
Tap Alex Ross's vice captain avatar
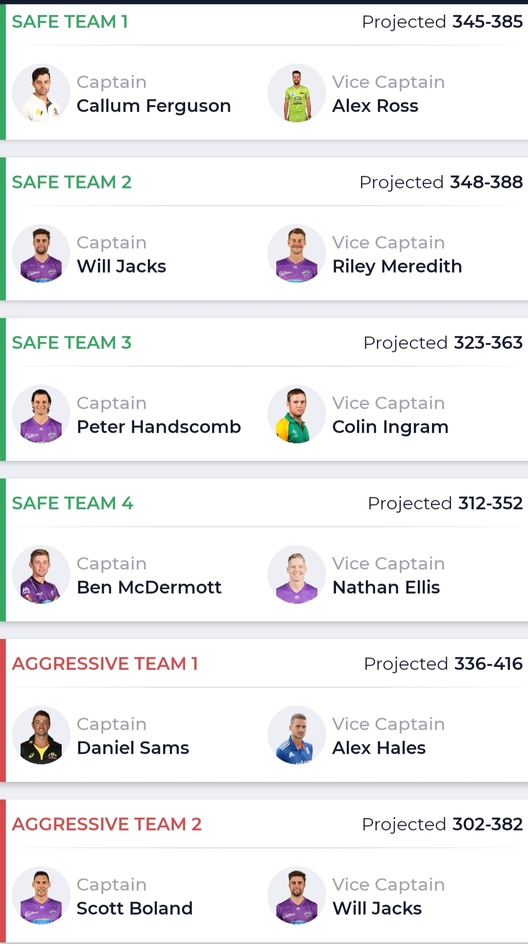pyautogui.click(x=297, y=94)
